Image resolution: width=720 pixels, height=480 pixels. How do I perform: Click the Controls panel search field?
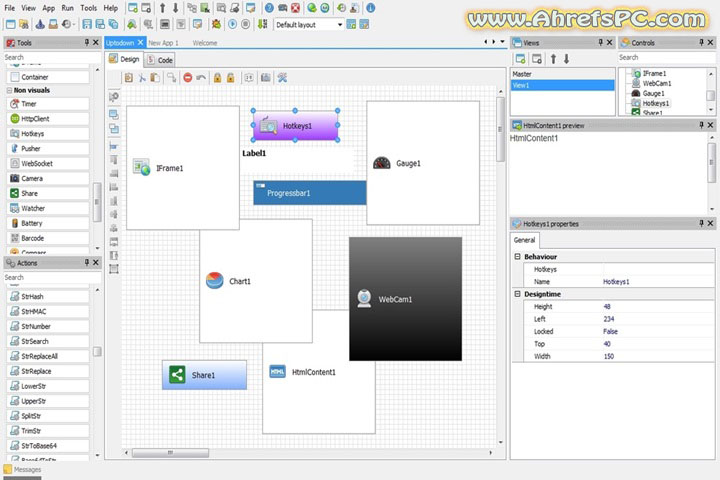click(666, 57)
